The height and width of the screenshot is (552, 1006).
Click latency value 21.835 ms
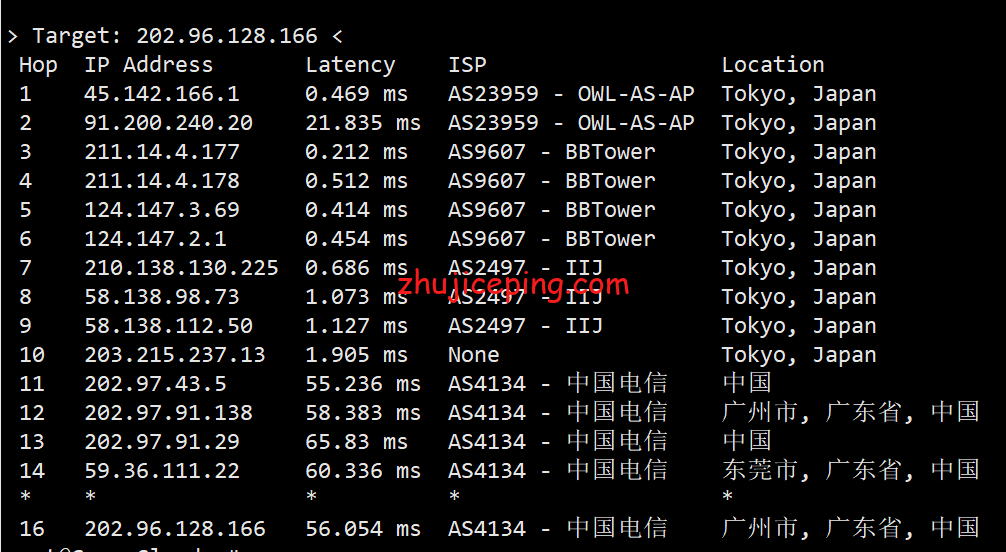coord(362,123)
